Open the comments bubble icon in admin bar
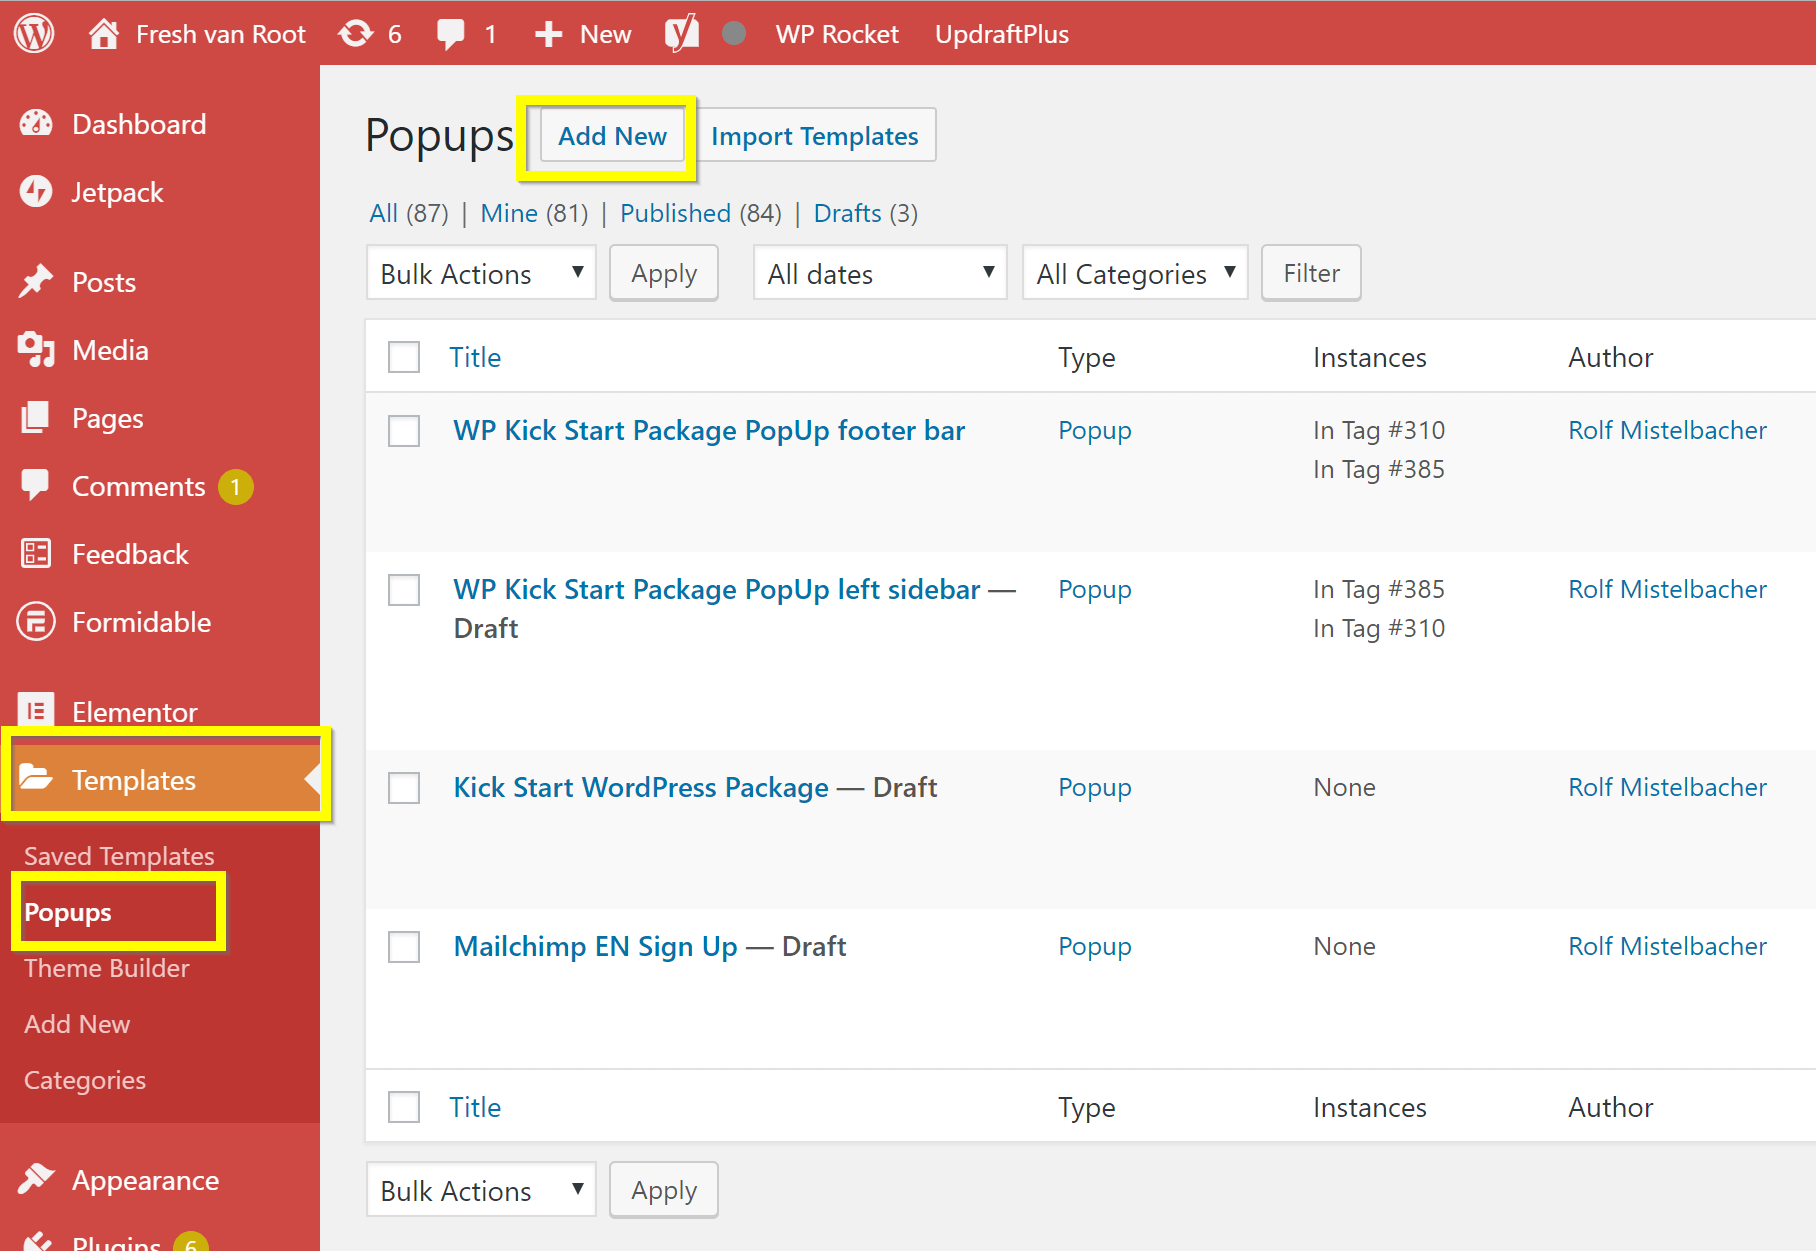Image resolution: width=1816 pixels, height=1251 pixels. (x=451, y=34)
